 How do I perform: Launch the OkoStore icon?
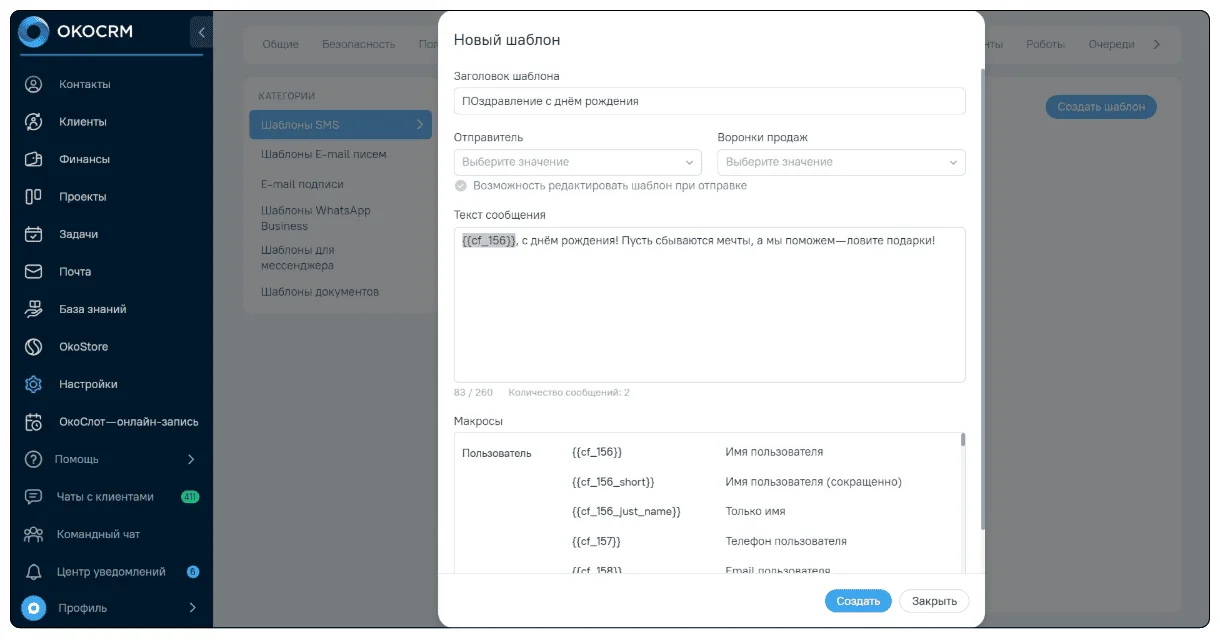click(x=33, y=347)
